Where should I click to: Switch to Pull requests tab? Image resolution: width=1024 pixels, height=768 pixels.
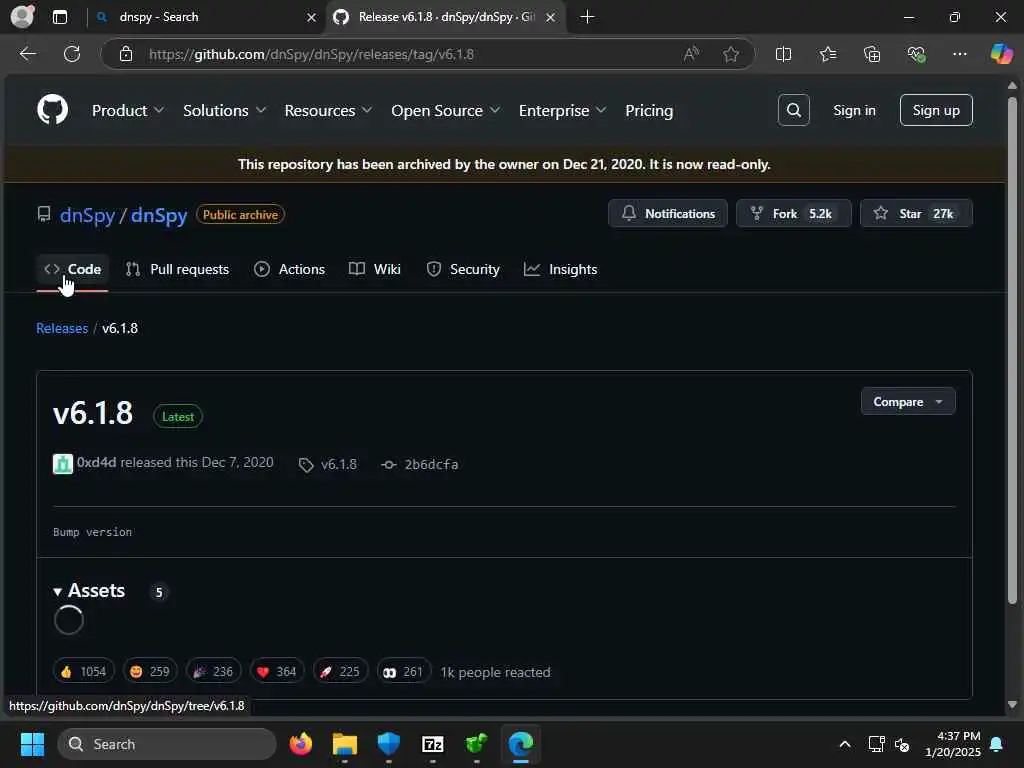tap(178, 269)
